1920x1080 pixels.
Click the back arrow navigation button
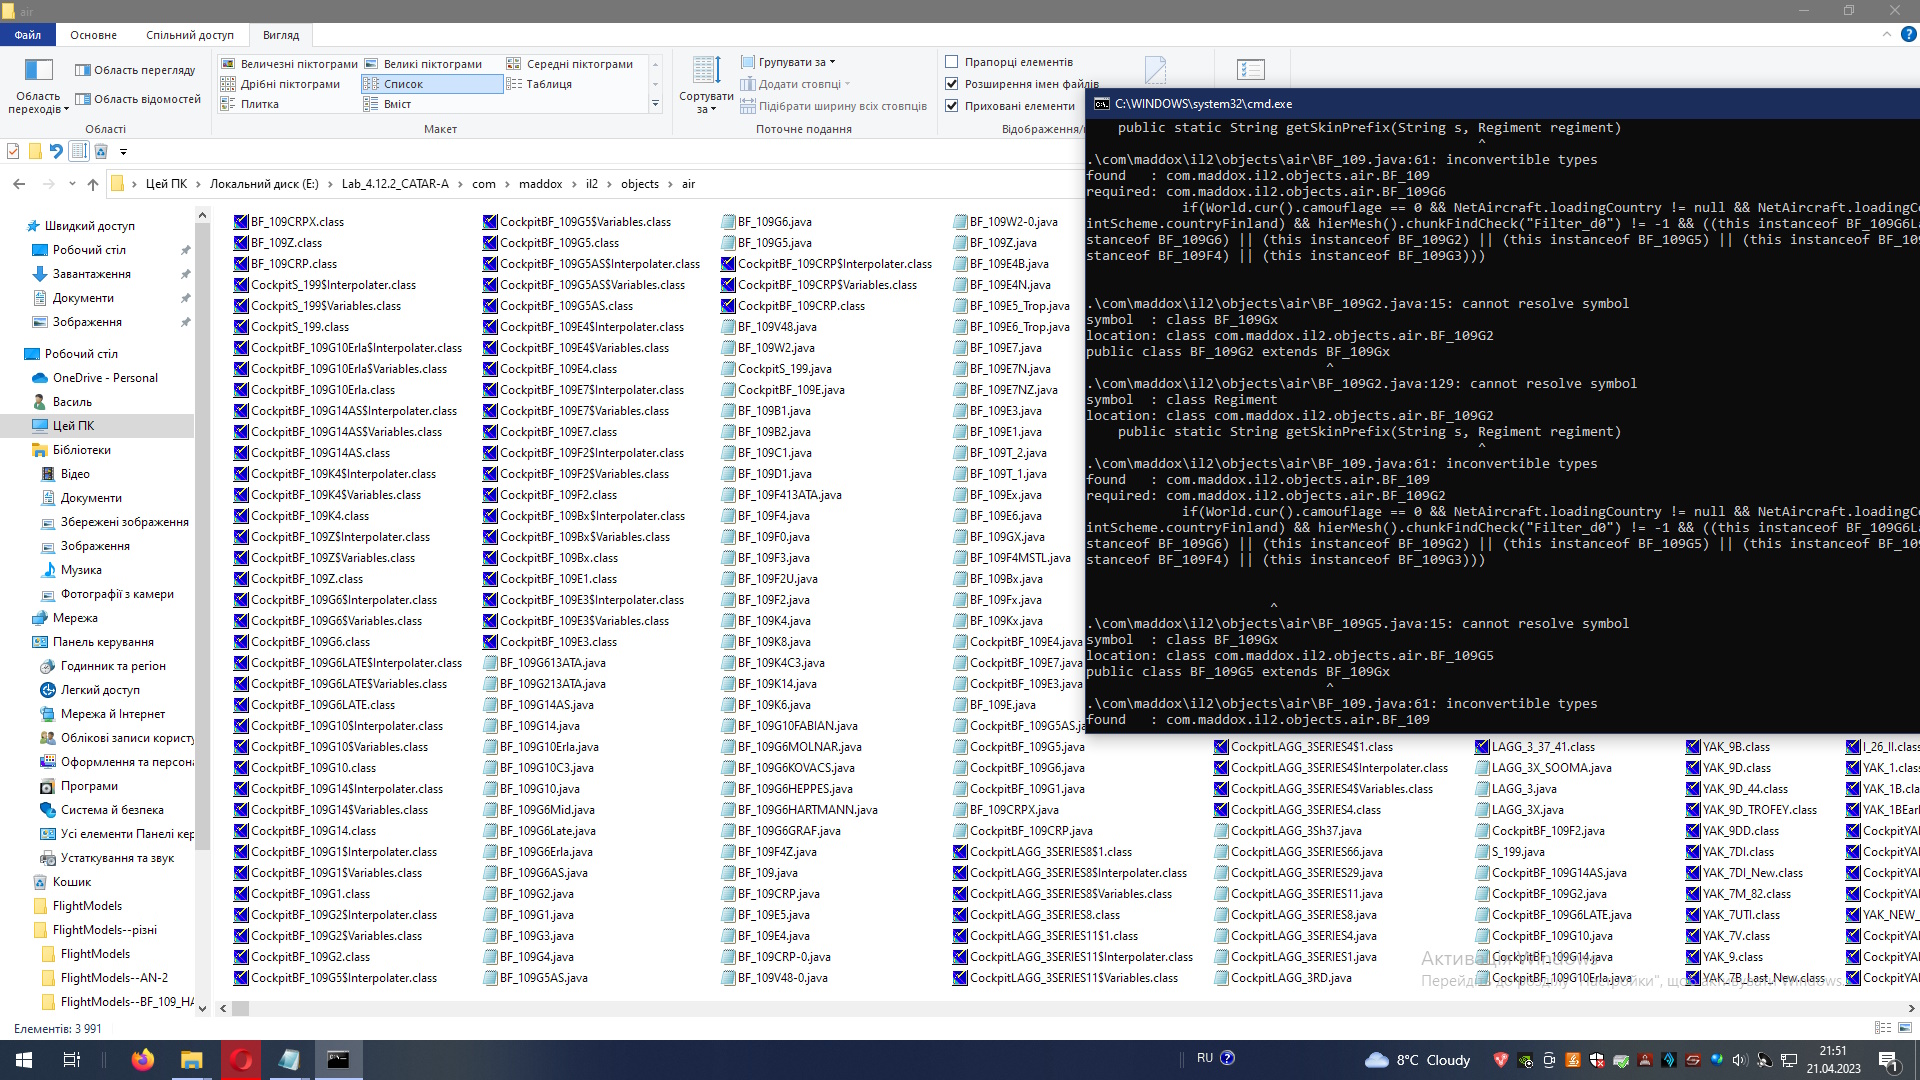point(19,184)
